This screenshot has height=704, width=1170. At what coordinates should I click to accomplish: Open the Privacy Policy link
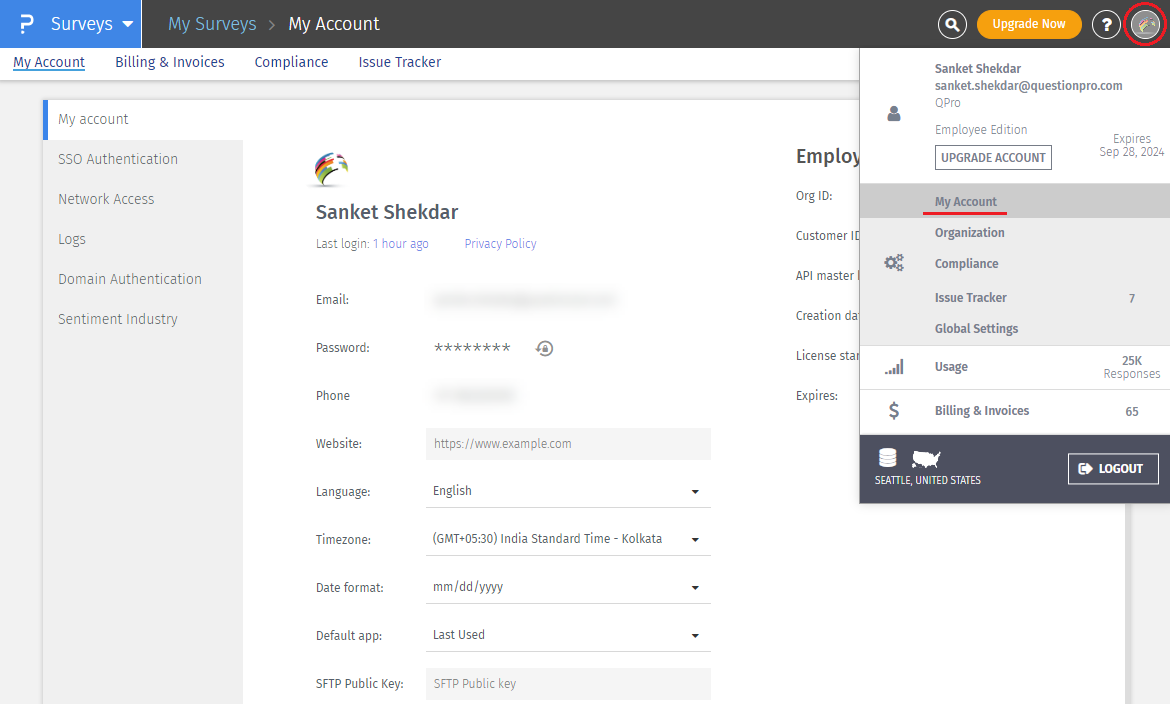(x=500, y=243)
